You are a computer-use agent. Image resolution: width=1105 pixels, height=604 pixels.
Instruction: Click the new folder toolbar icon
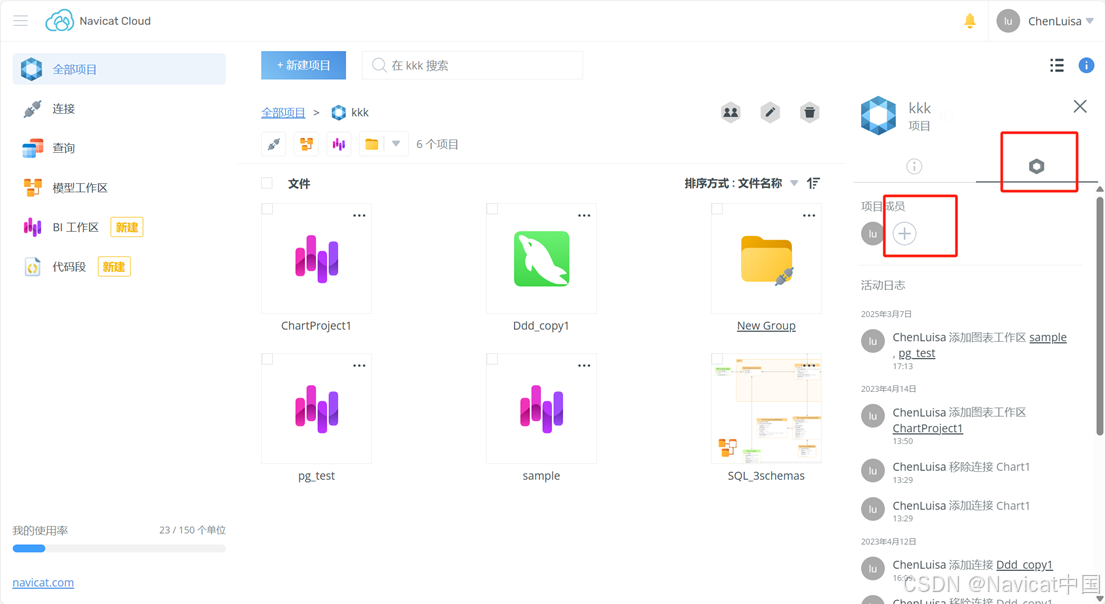click(x=371, y=144)
